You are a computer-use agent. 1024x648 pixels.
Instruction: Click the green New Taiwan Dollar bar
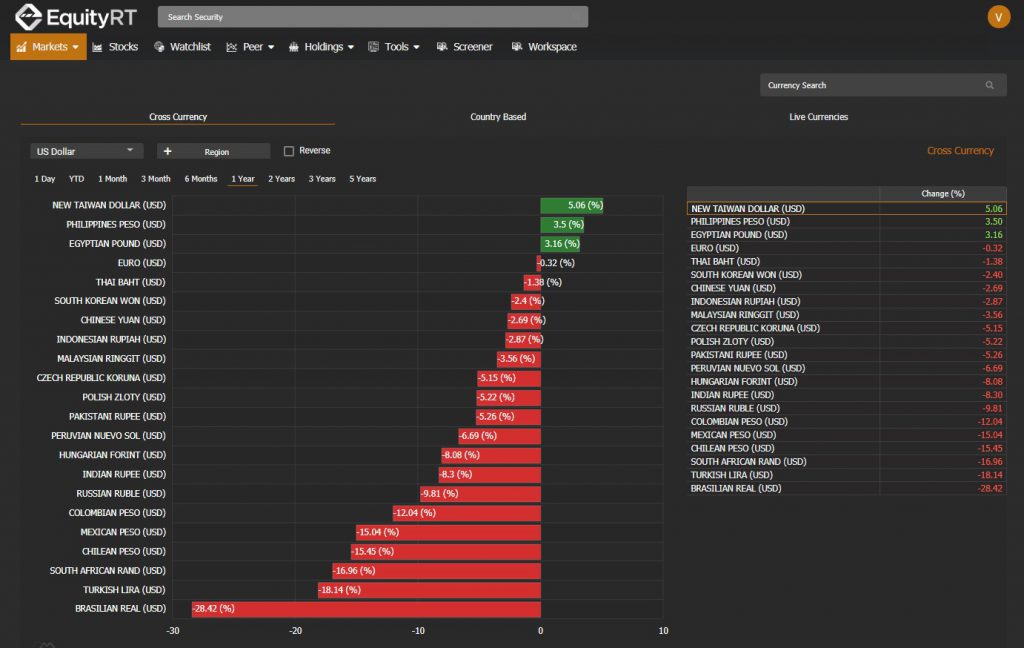[x=572, y=205]
